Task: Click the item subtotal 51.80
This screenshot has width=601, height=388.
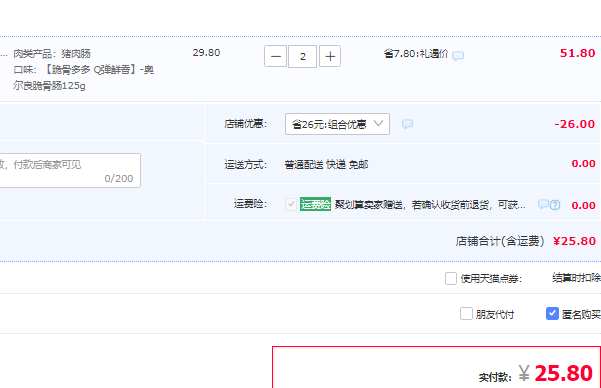Action: pyautogui.click(x=577, y=53)
